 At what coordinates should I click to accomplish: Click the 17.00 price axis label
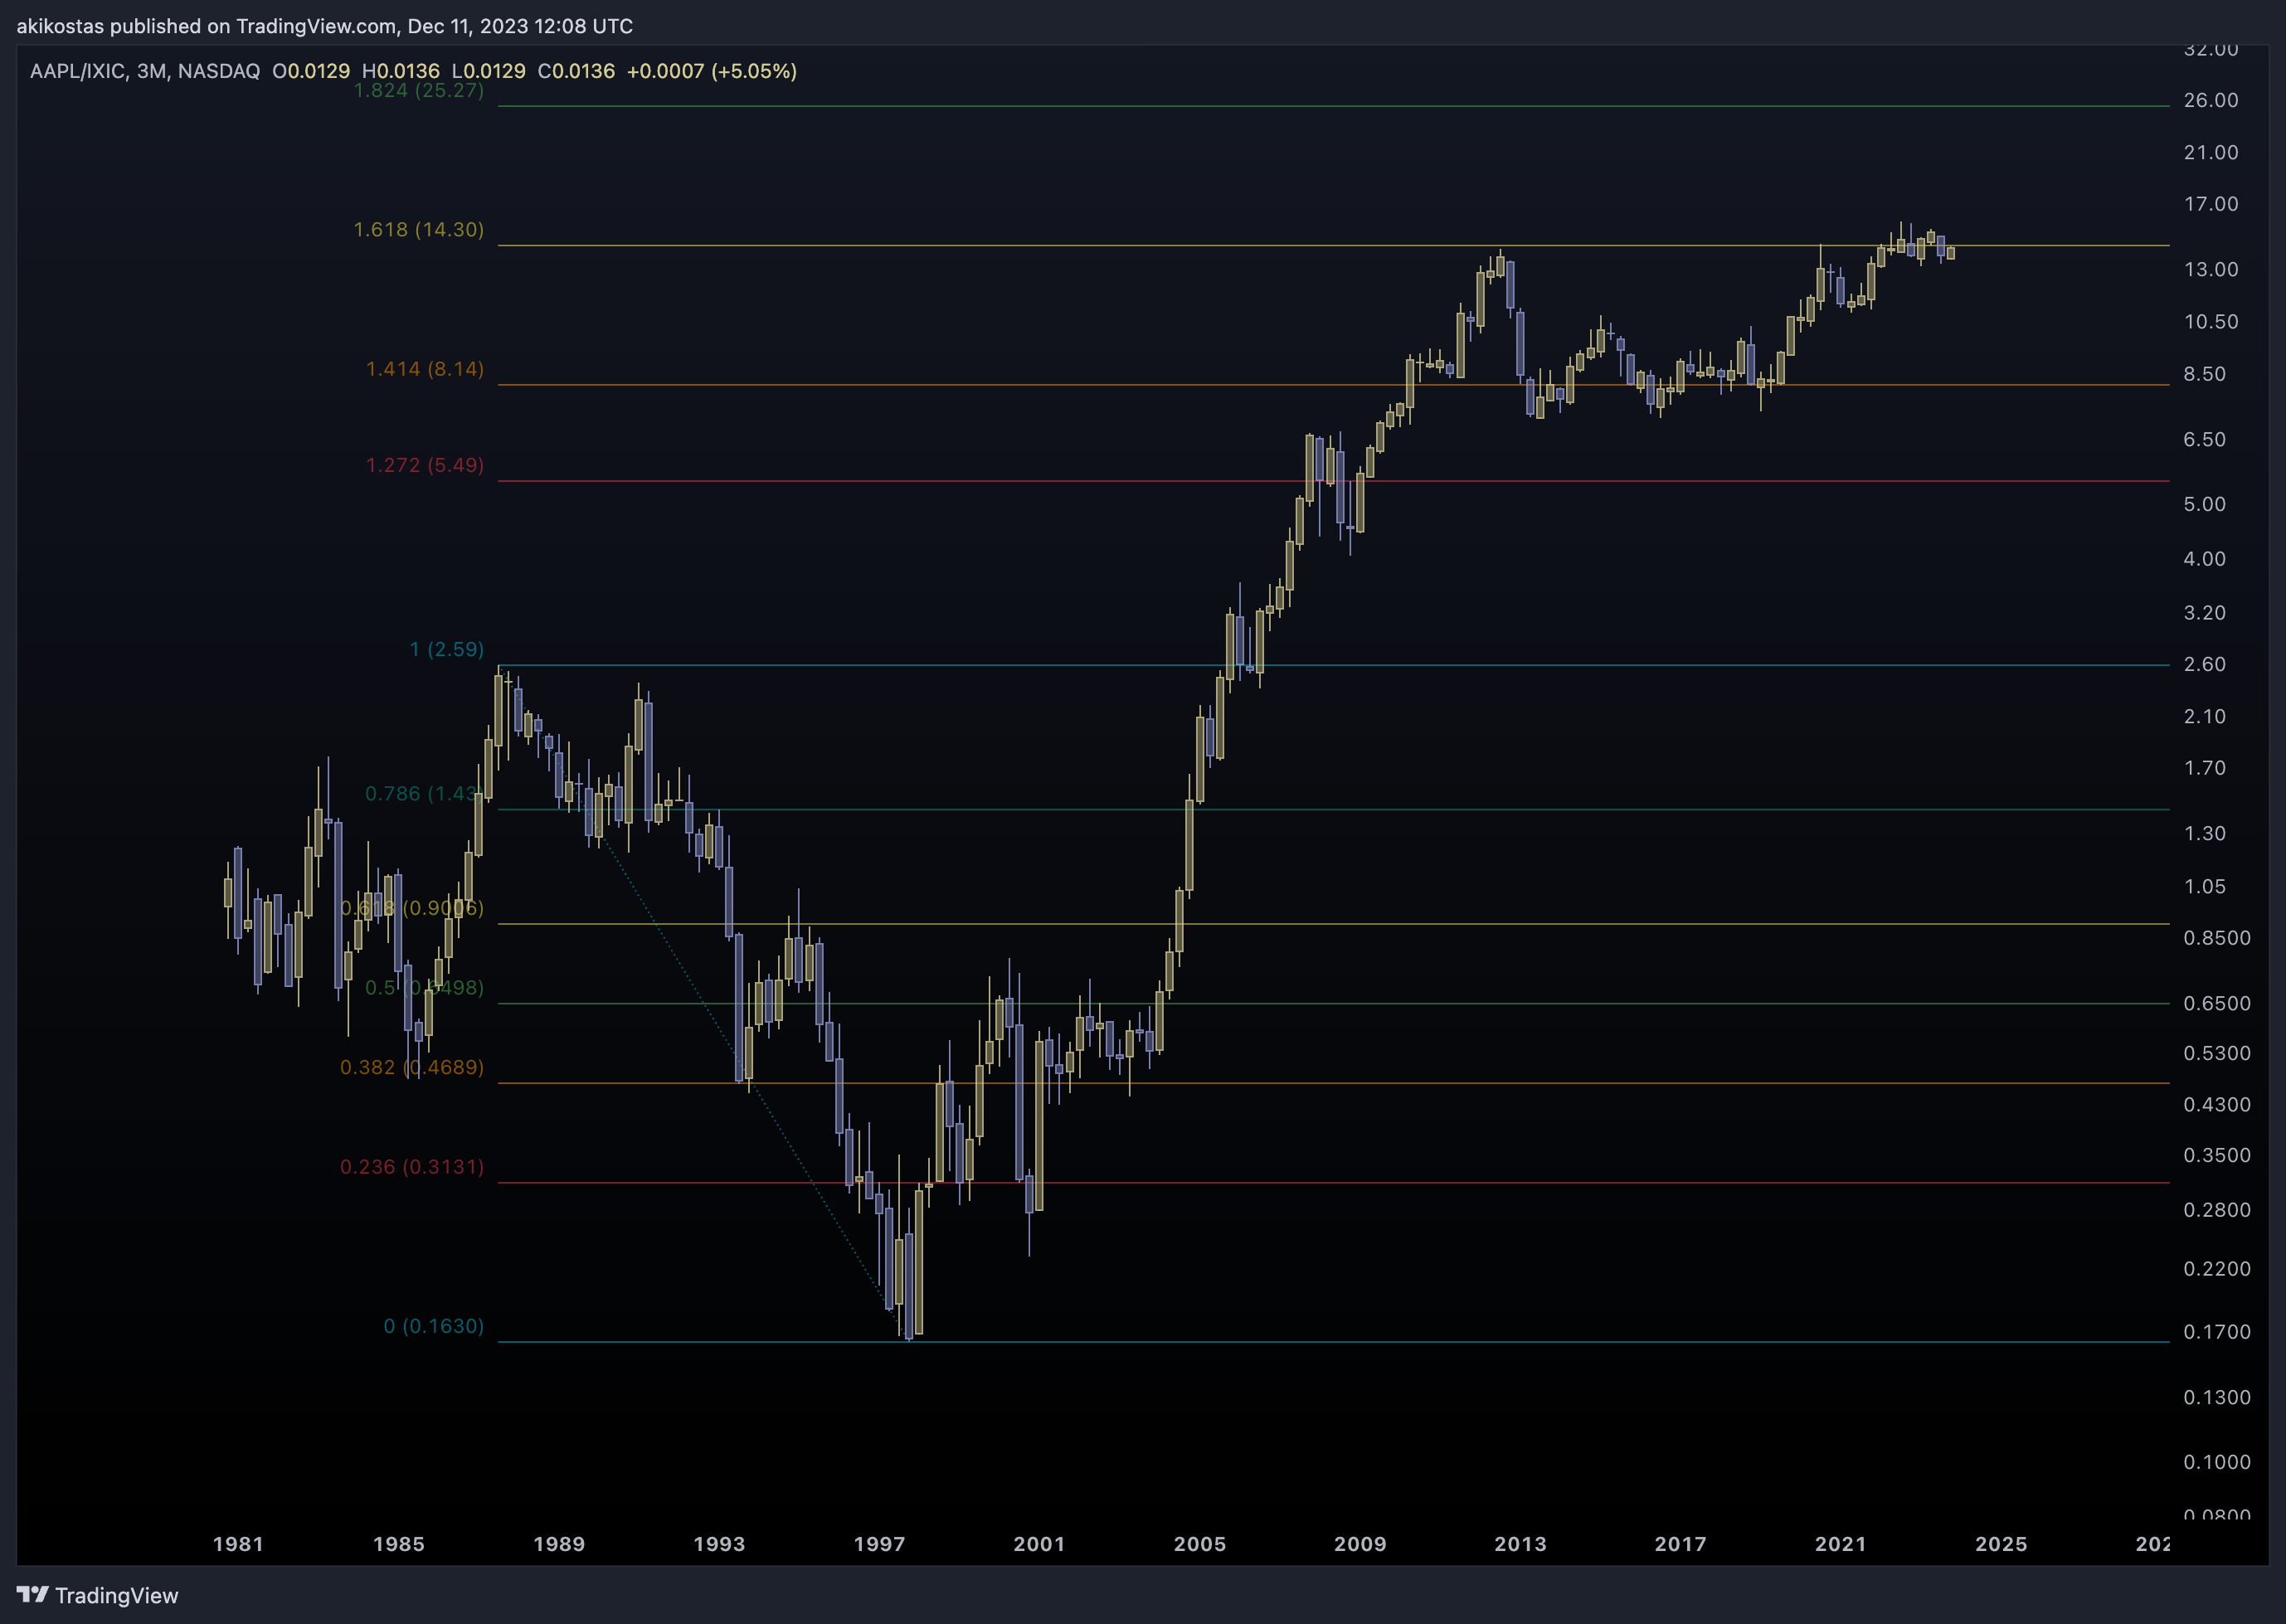pos(2211,204)
